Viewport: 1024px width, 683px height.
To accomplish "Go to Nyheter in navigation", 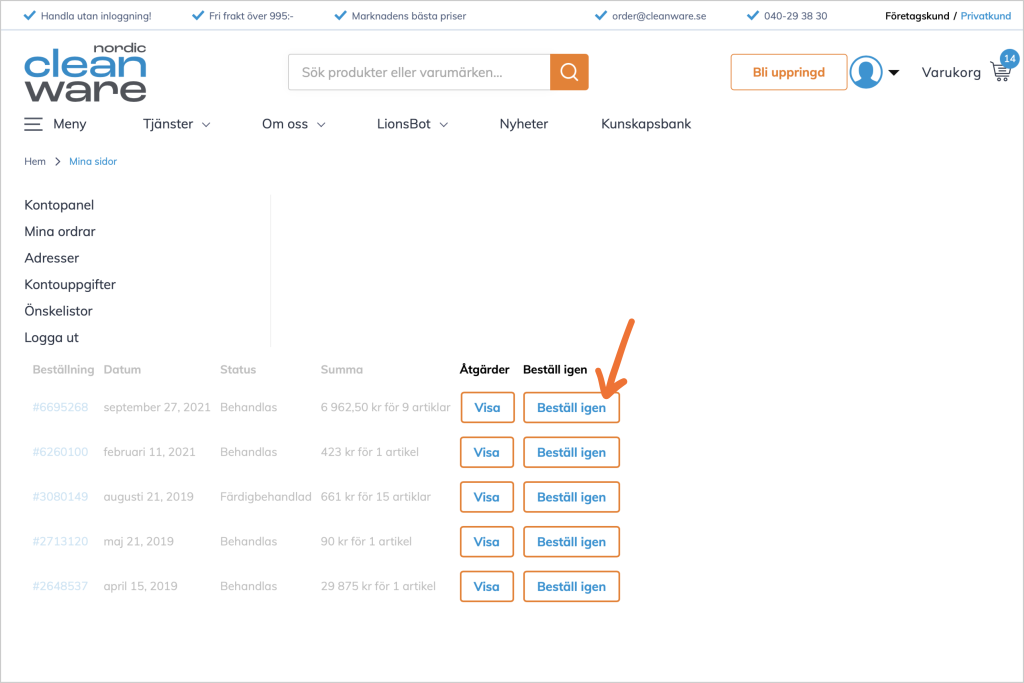I will click(x=524, y=124).
